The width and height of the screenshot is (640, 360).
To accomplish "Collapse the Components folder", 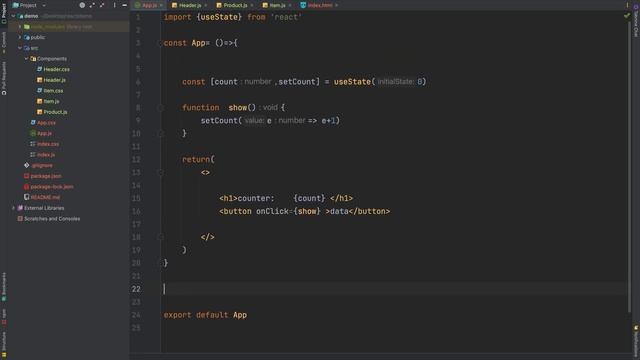I will (x=26, y=59).
